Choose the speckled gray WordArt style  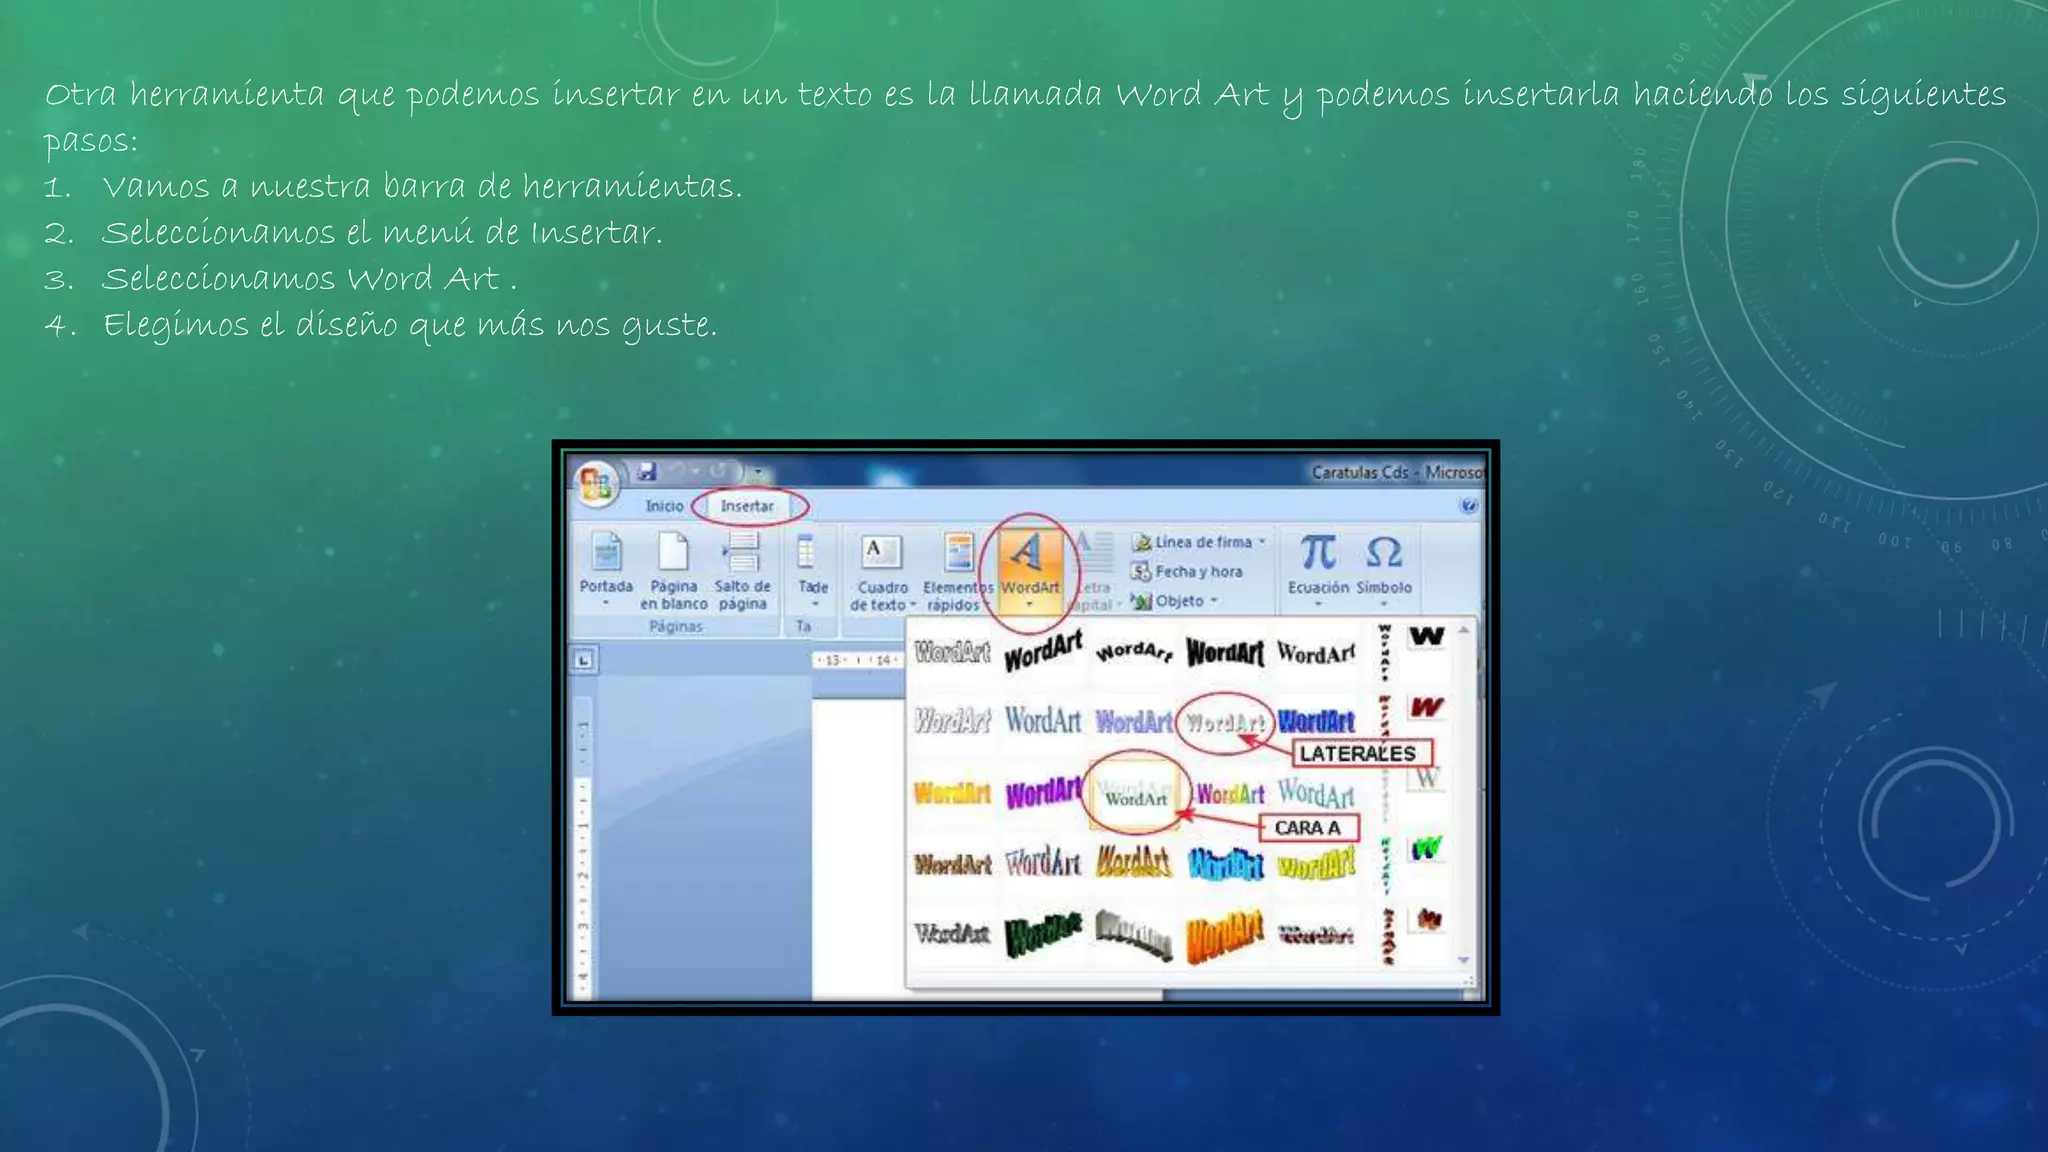tap(1224, 722)
